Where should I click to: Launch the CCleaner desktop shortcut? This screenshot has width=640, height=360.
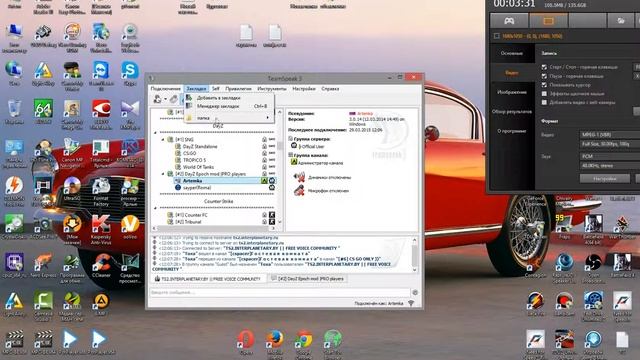[x=101, y=265]
